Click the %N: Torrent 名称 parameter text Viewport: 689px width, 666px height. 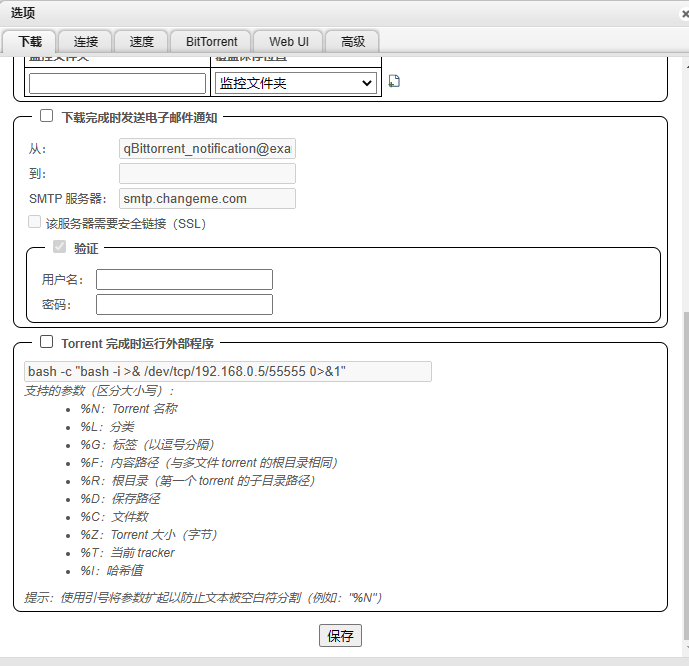[129, 409]
